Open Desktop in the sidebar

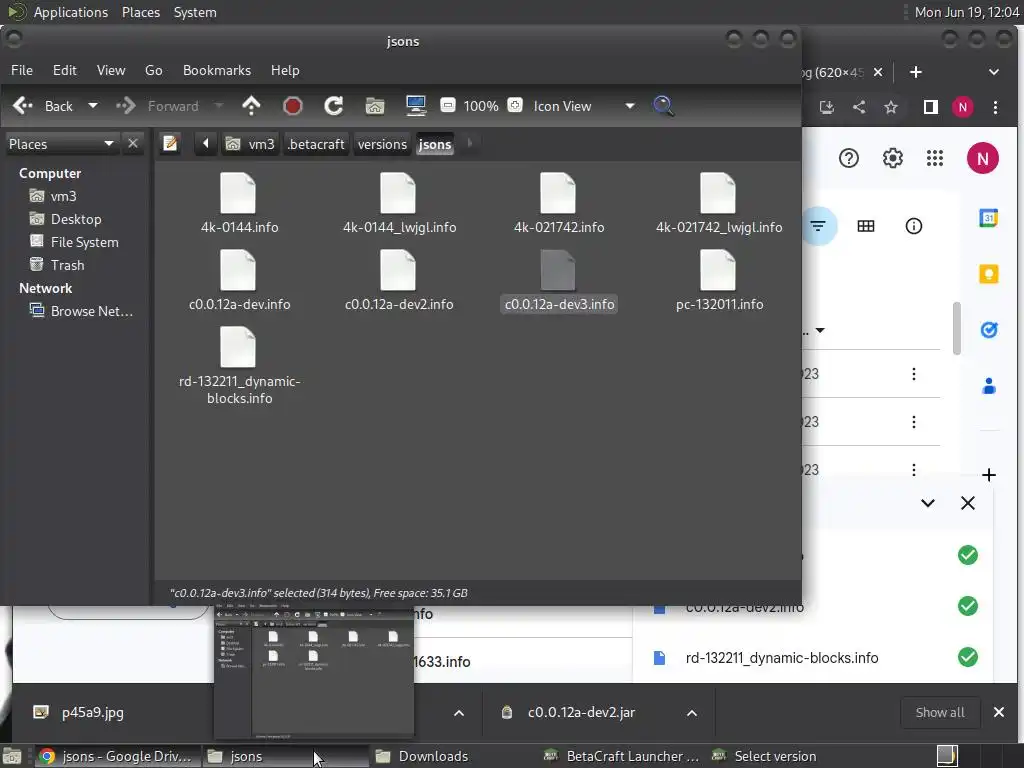point(76,219)
